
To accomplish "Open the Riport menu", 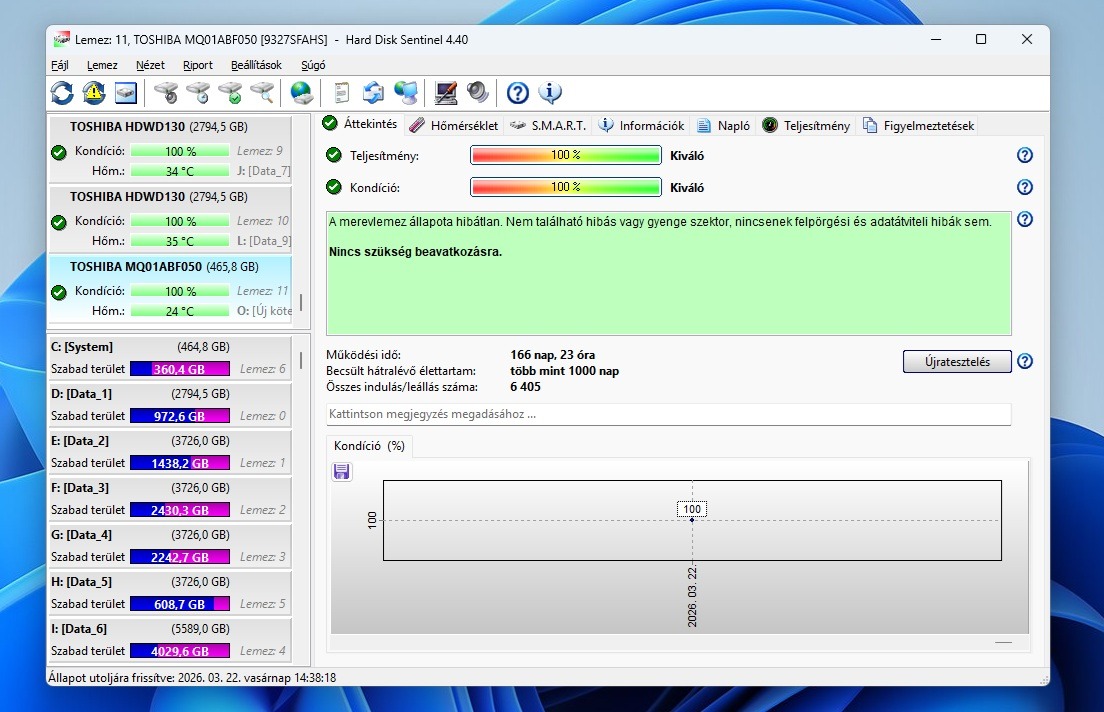I will 198,65.
